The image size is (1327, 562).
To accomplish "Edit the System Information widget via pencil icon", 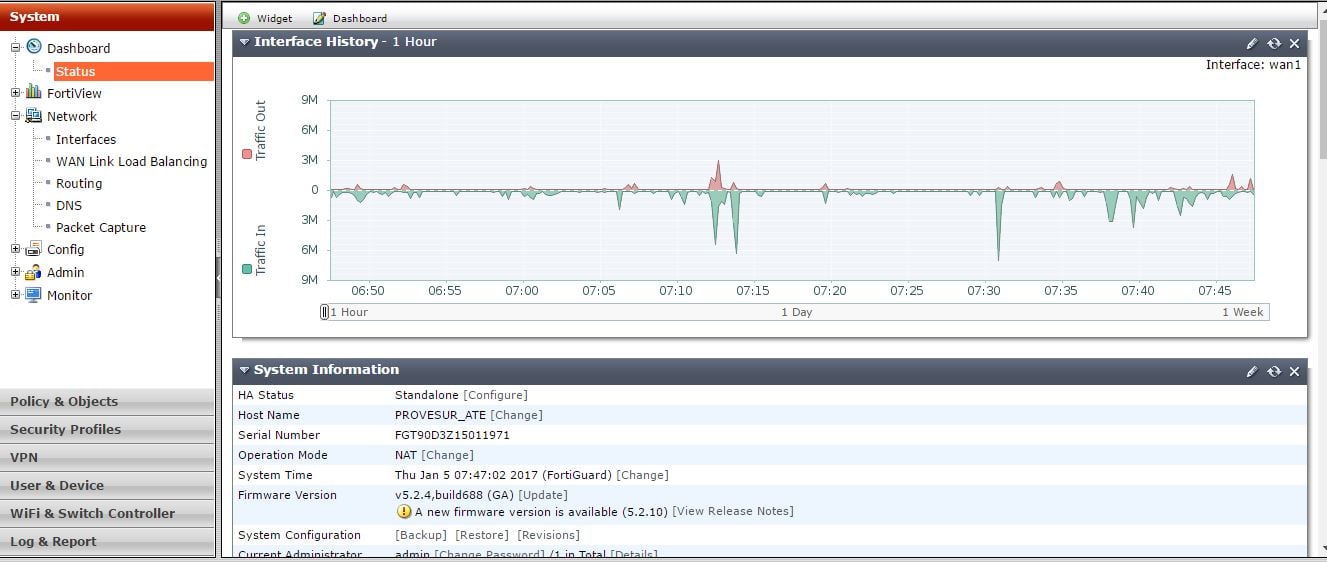I will [1252, 371].
